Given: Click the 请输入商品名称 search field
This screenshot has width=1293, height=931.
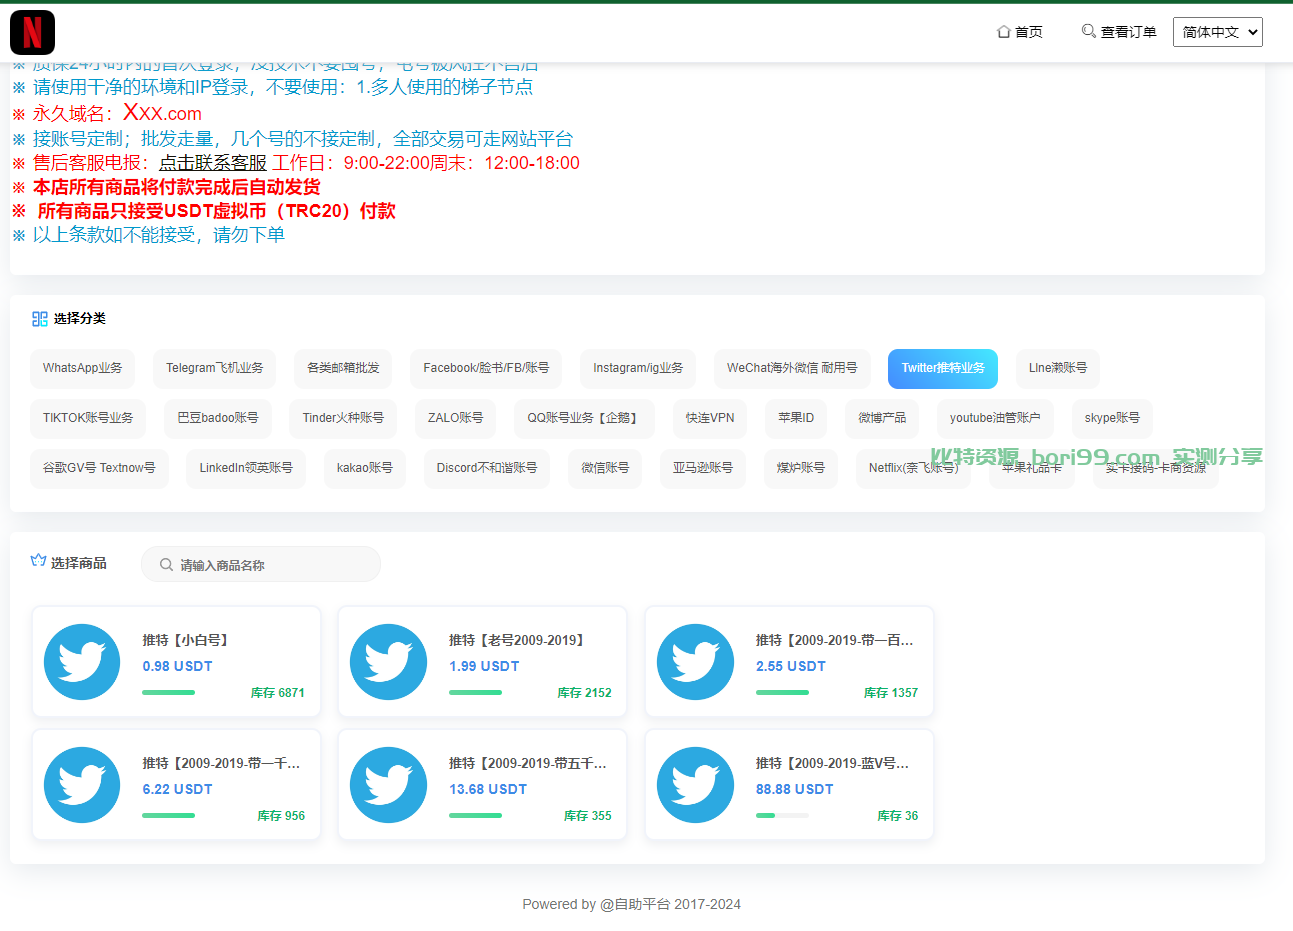Looking at the screenshot, I should (x=261, y=564).
